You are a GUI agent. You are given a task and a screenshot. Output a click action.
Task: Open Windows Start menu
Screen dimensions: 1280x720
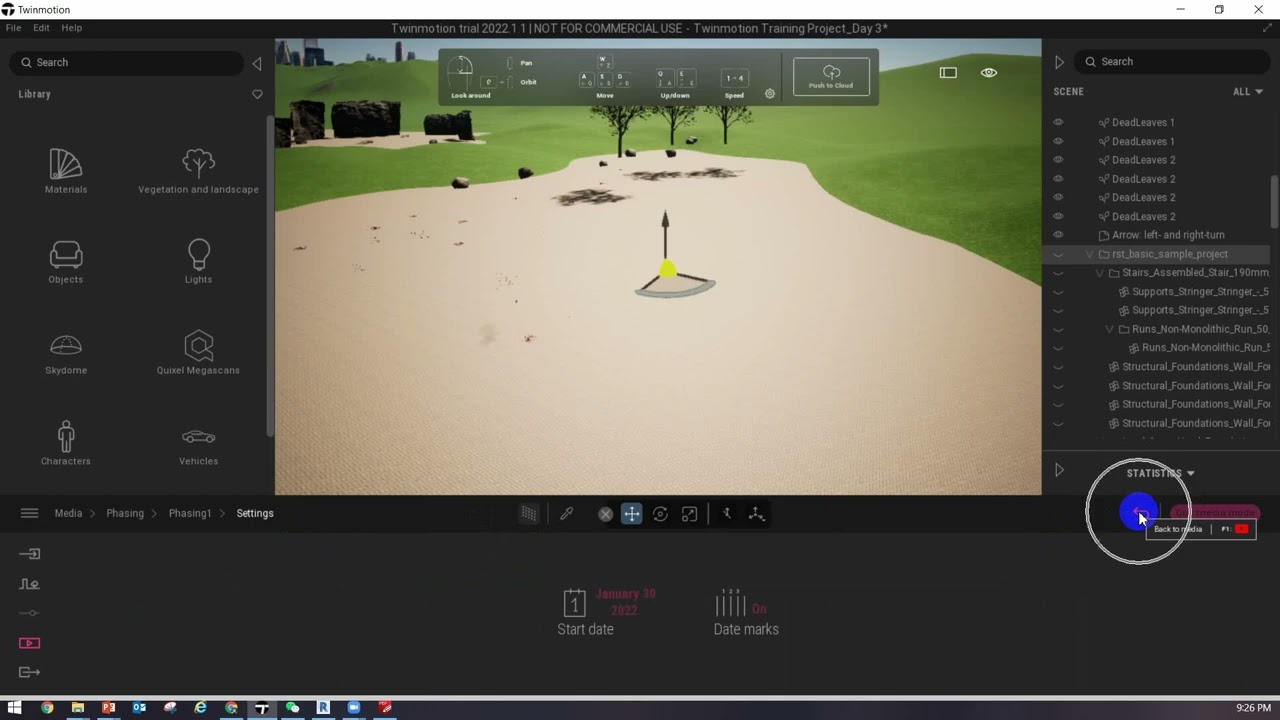pos(15,707)
